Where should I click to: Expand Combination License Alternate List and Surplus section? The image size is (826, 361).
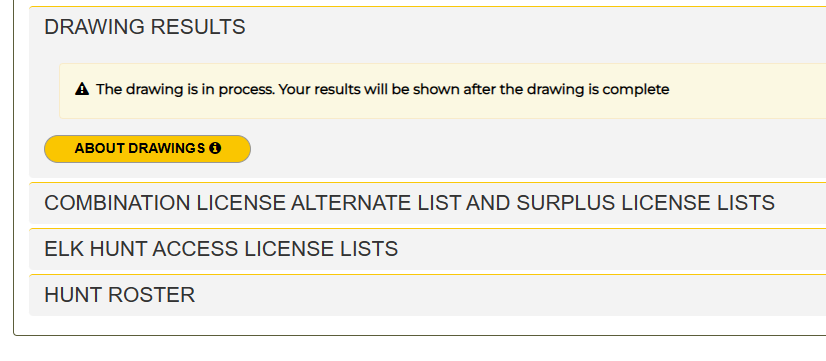pos(427,203)
